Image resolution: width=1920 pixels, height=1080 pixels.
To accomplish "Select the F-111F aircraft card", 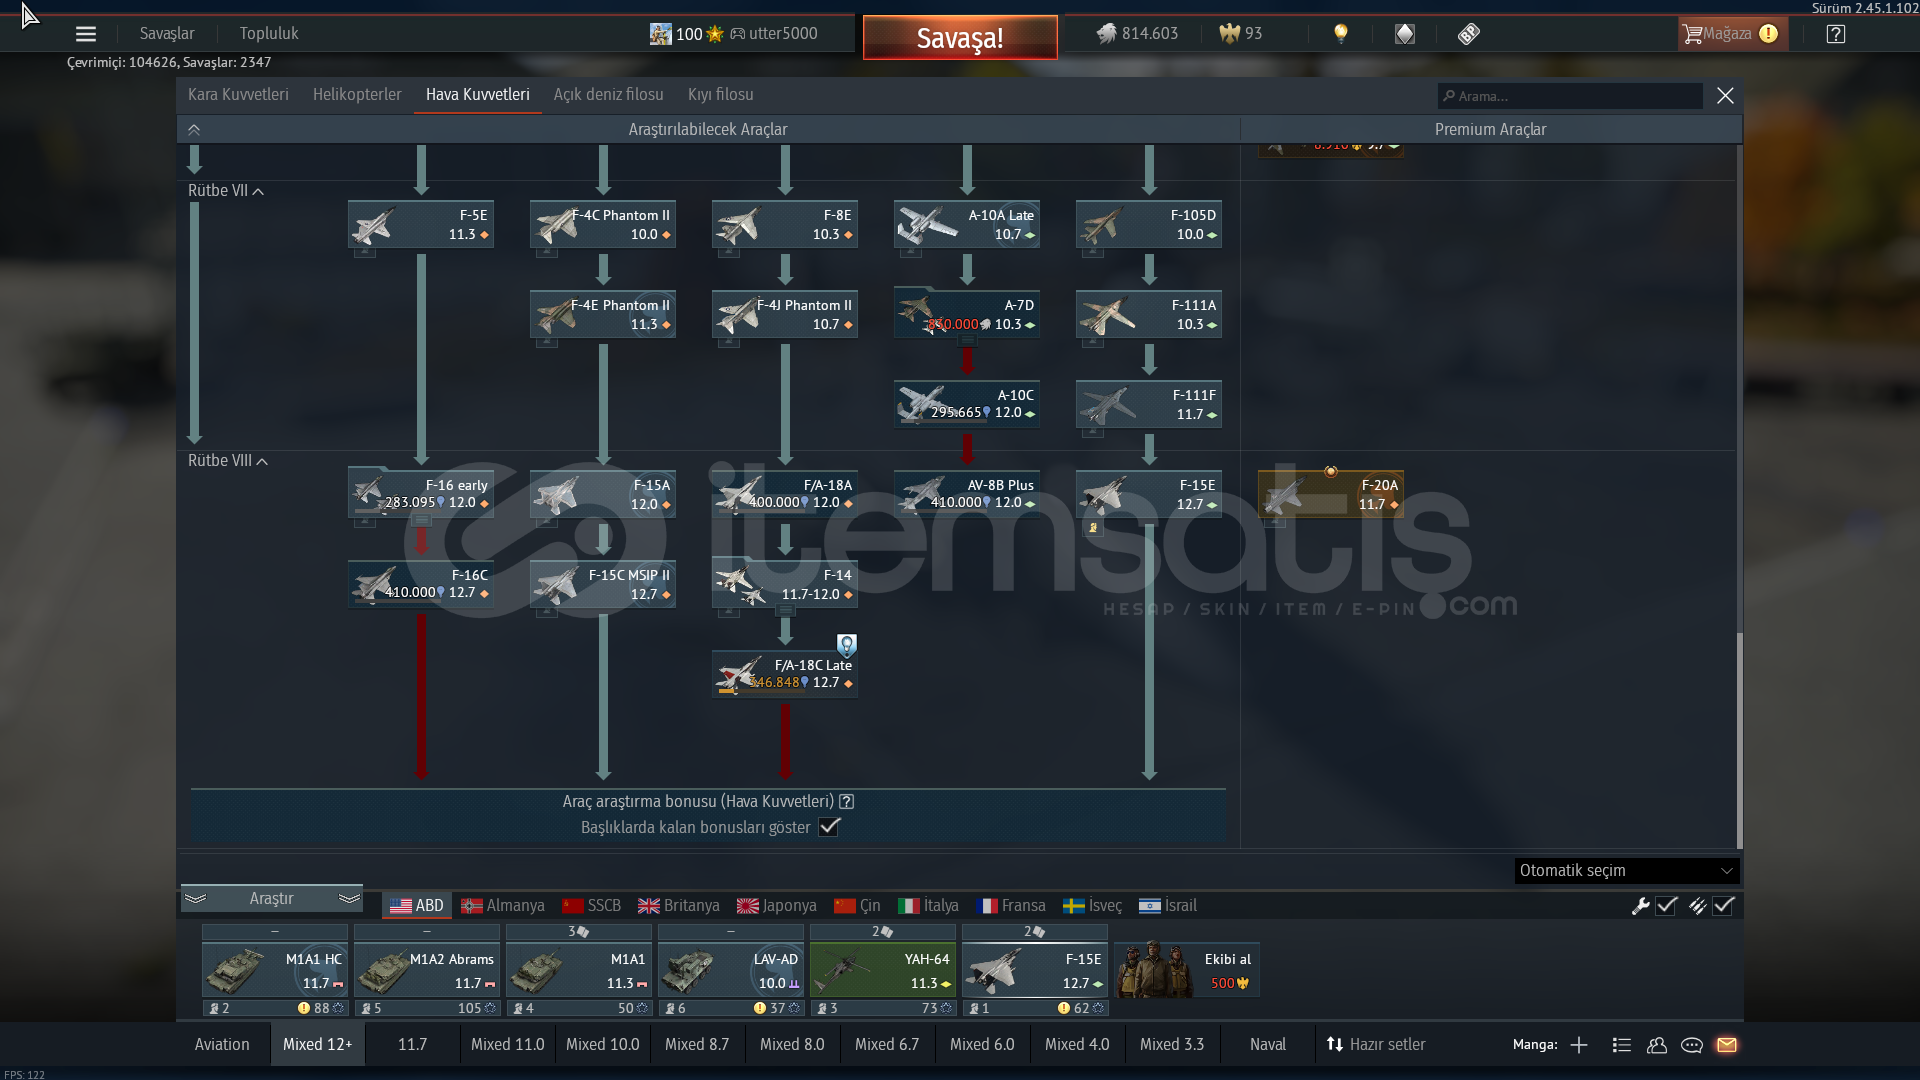I will [x=1149, y=404].
